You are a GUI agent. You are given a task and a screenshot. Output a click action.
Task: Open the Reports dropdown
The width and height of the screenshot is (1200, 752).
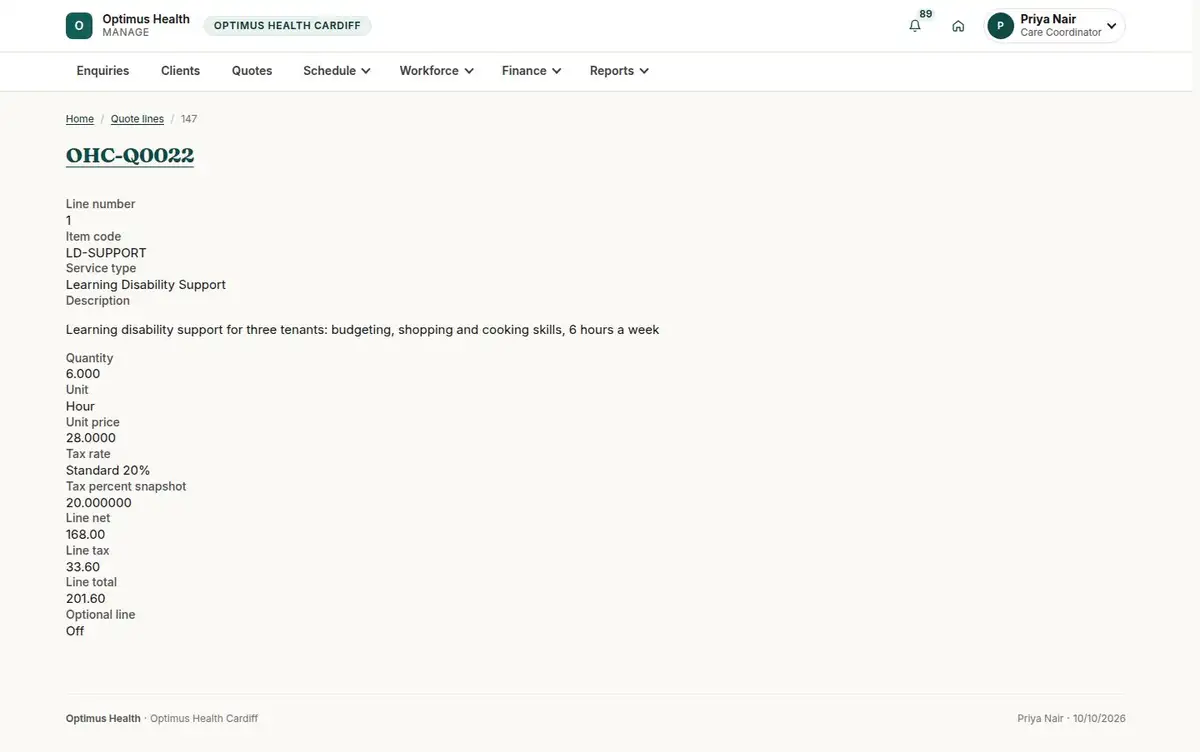[x=619, y=71]
